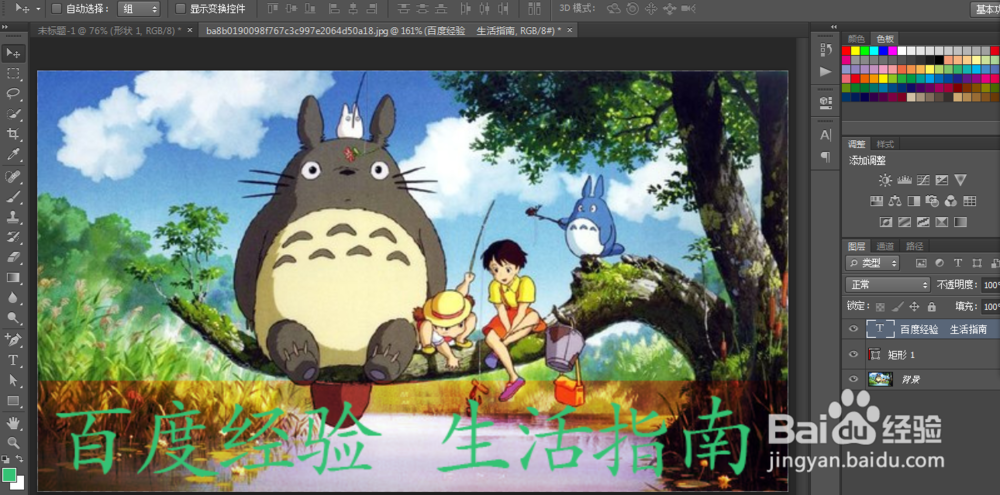Viewport: 1000px width, 495px height.
Task: Open the 类型 layer filter dropdown
Action: (872, 263)
